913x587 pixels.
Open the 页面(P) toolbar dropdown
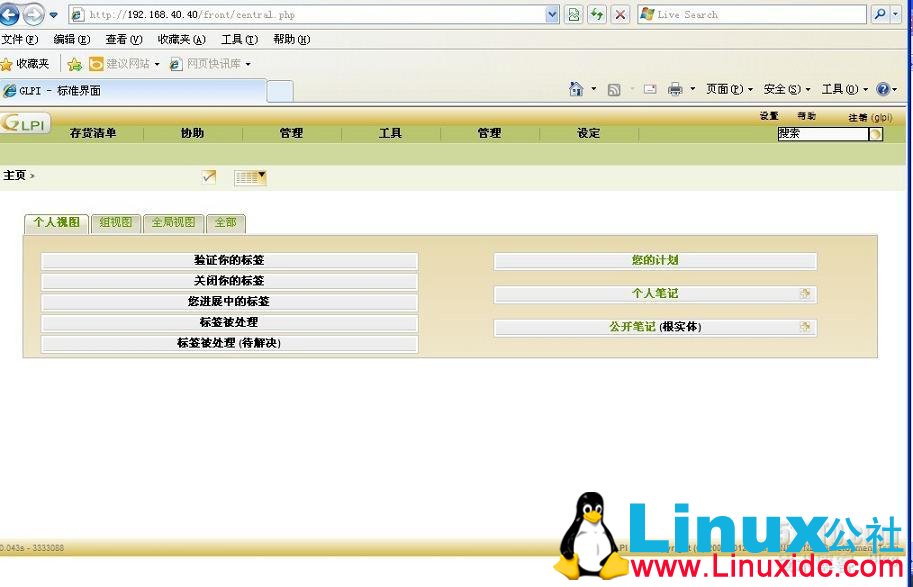pyautogui.click(x=729, y=89)
